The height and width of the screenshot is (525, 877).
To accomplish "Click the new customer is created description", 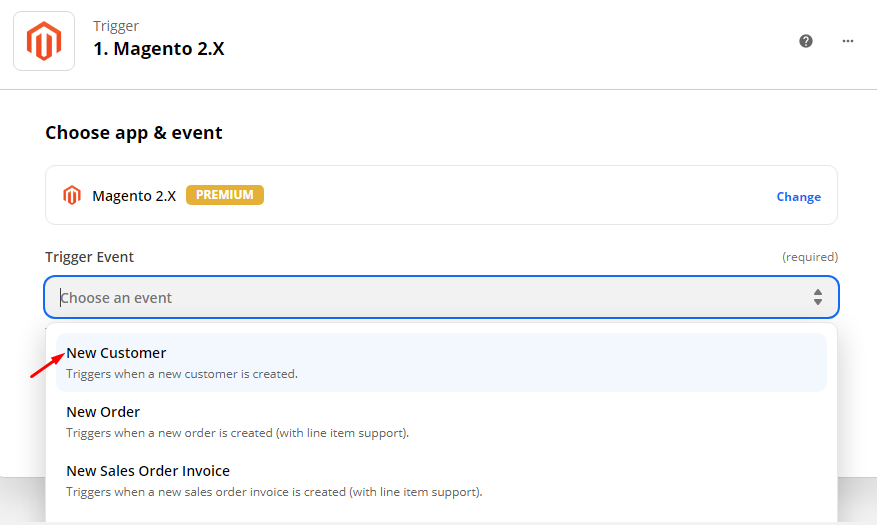I will (x=182, y=374).
